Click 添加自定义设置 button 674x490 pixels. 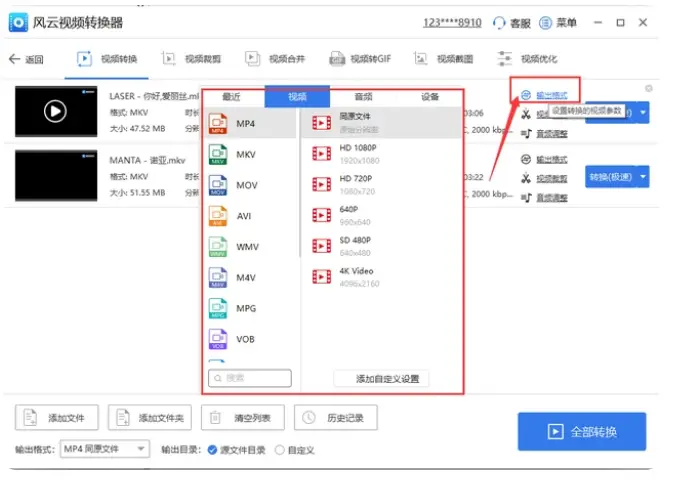click(382, 379)
